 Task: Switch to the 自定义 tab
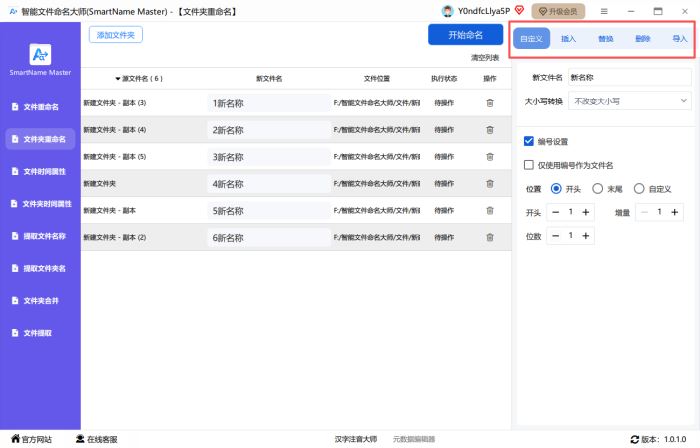(531, 38)
